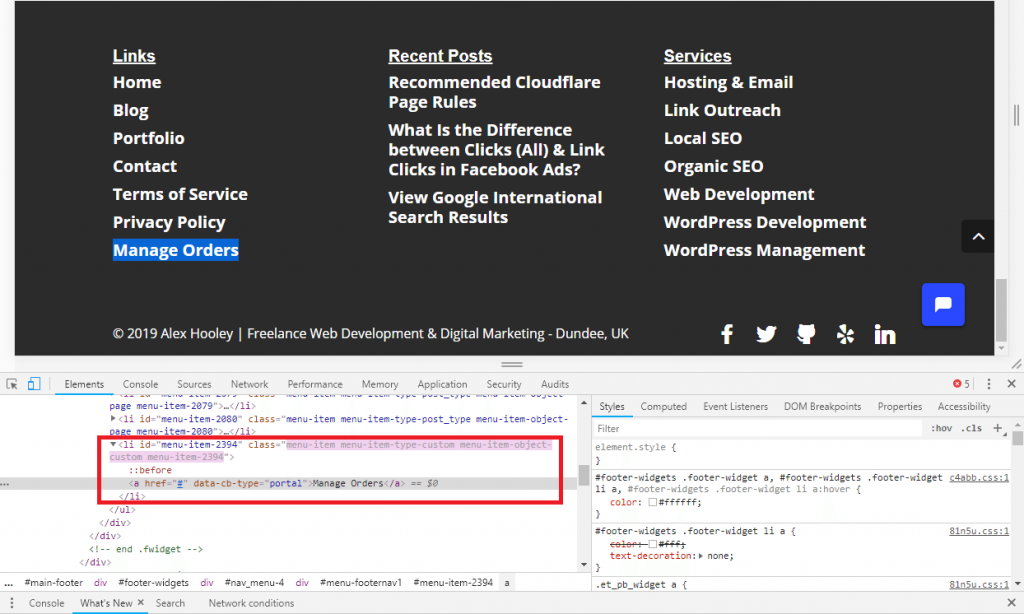Select the inspect element cursor icon

tap(12, 384)
